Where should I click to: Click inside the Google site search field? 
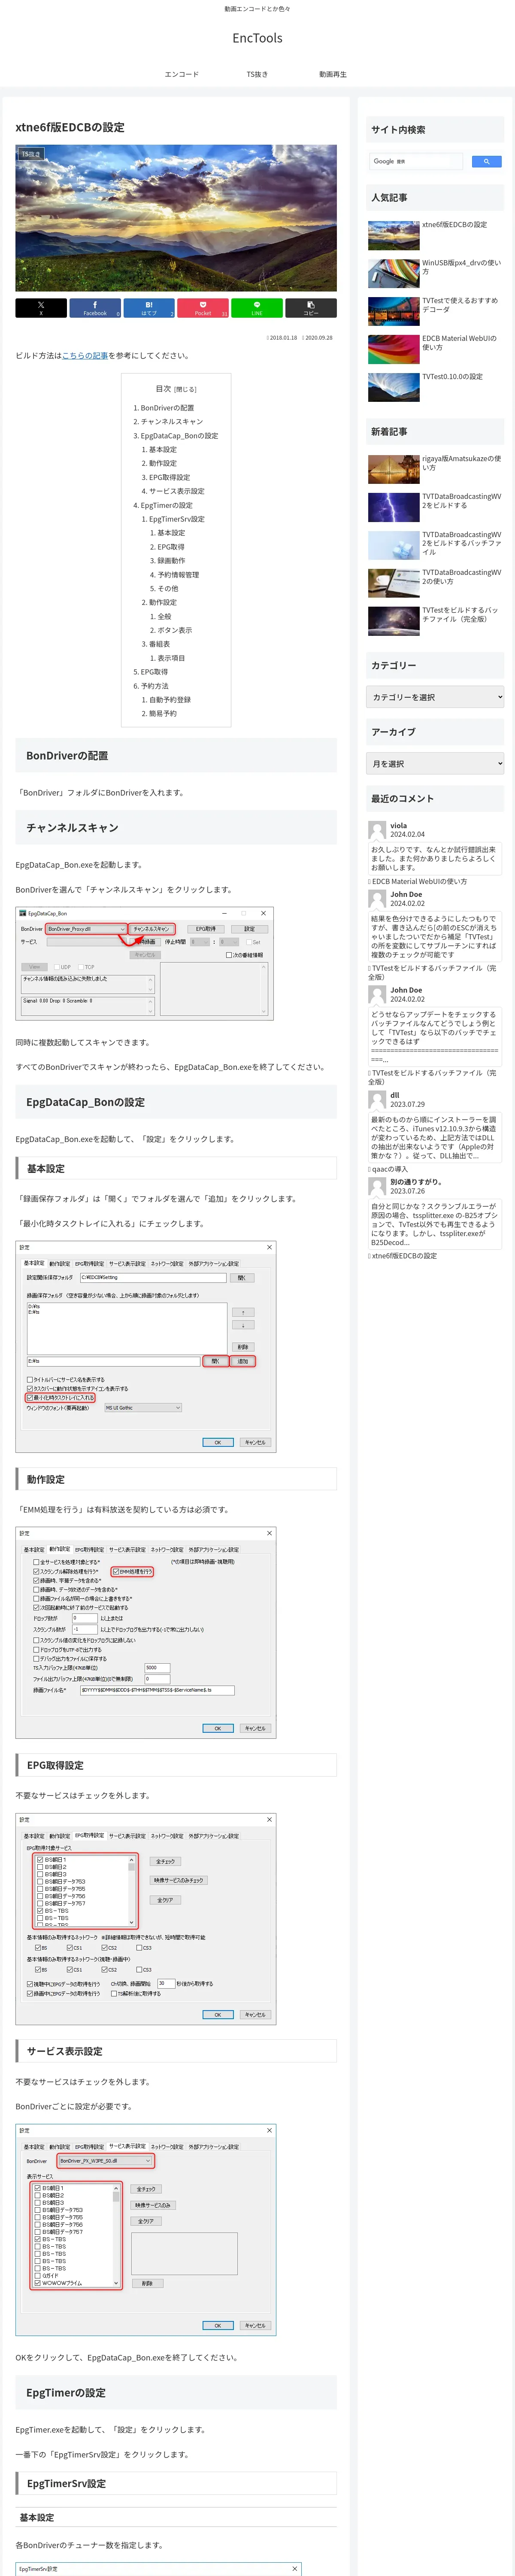[x=416, y=161]
